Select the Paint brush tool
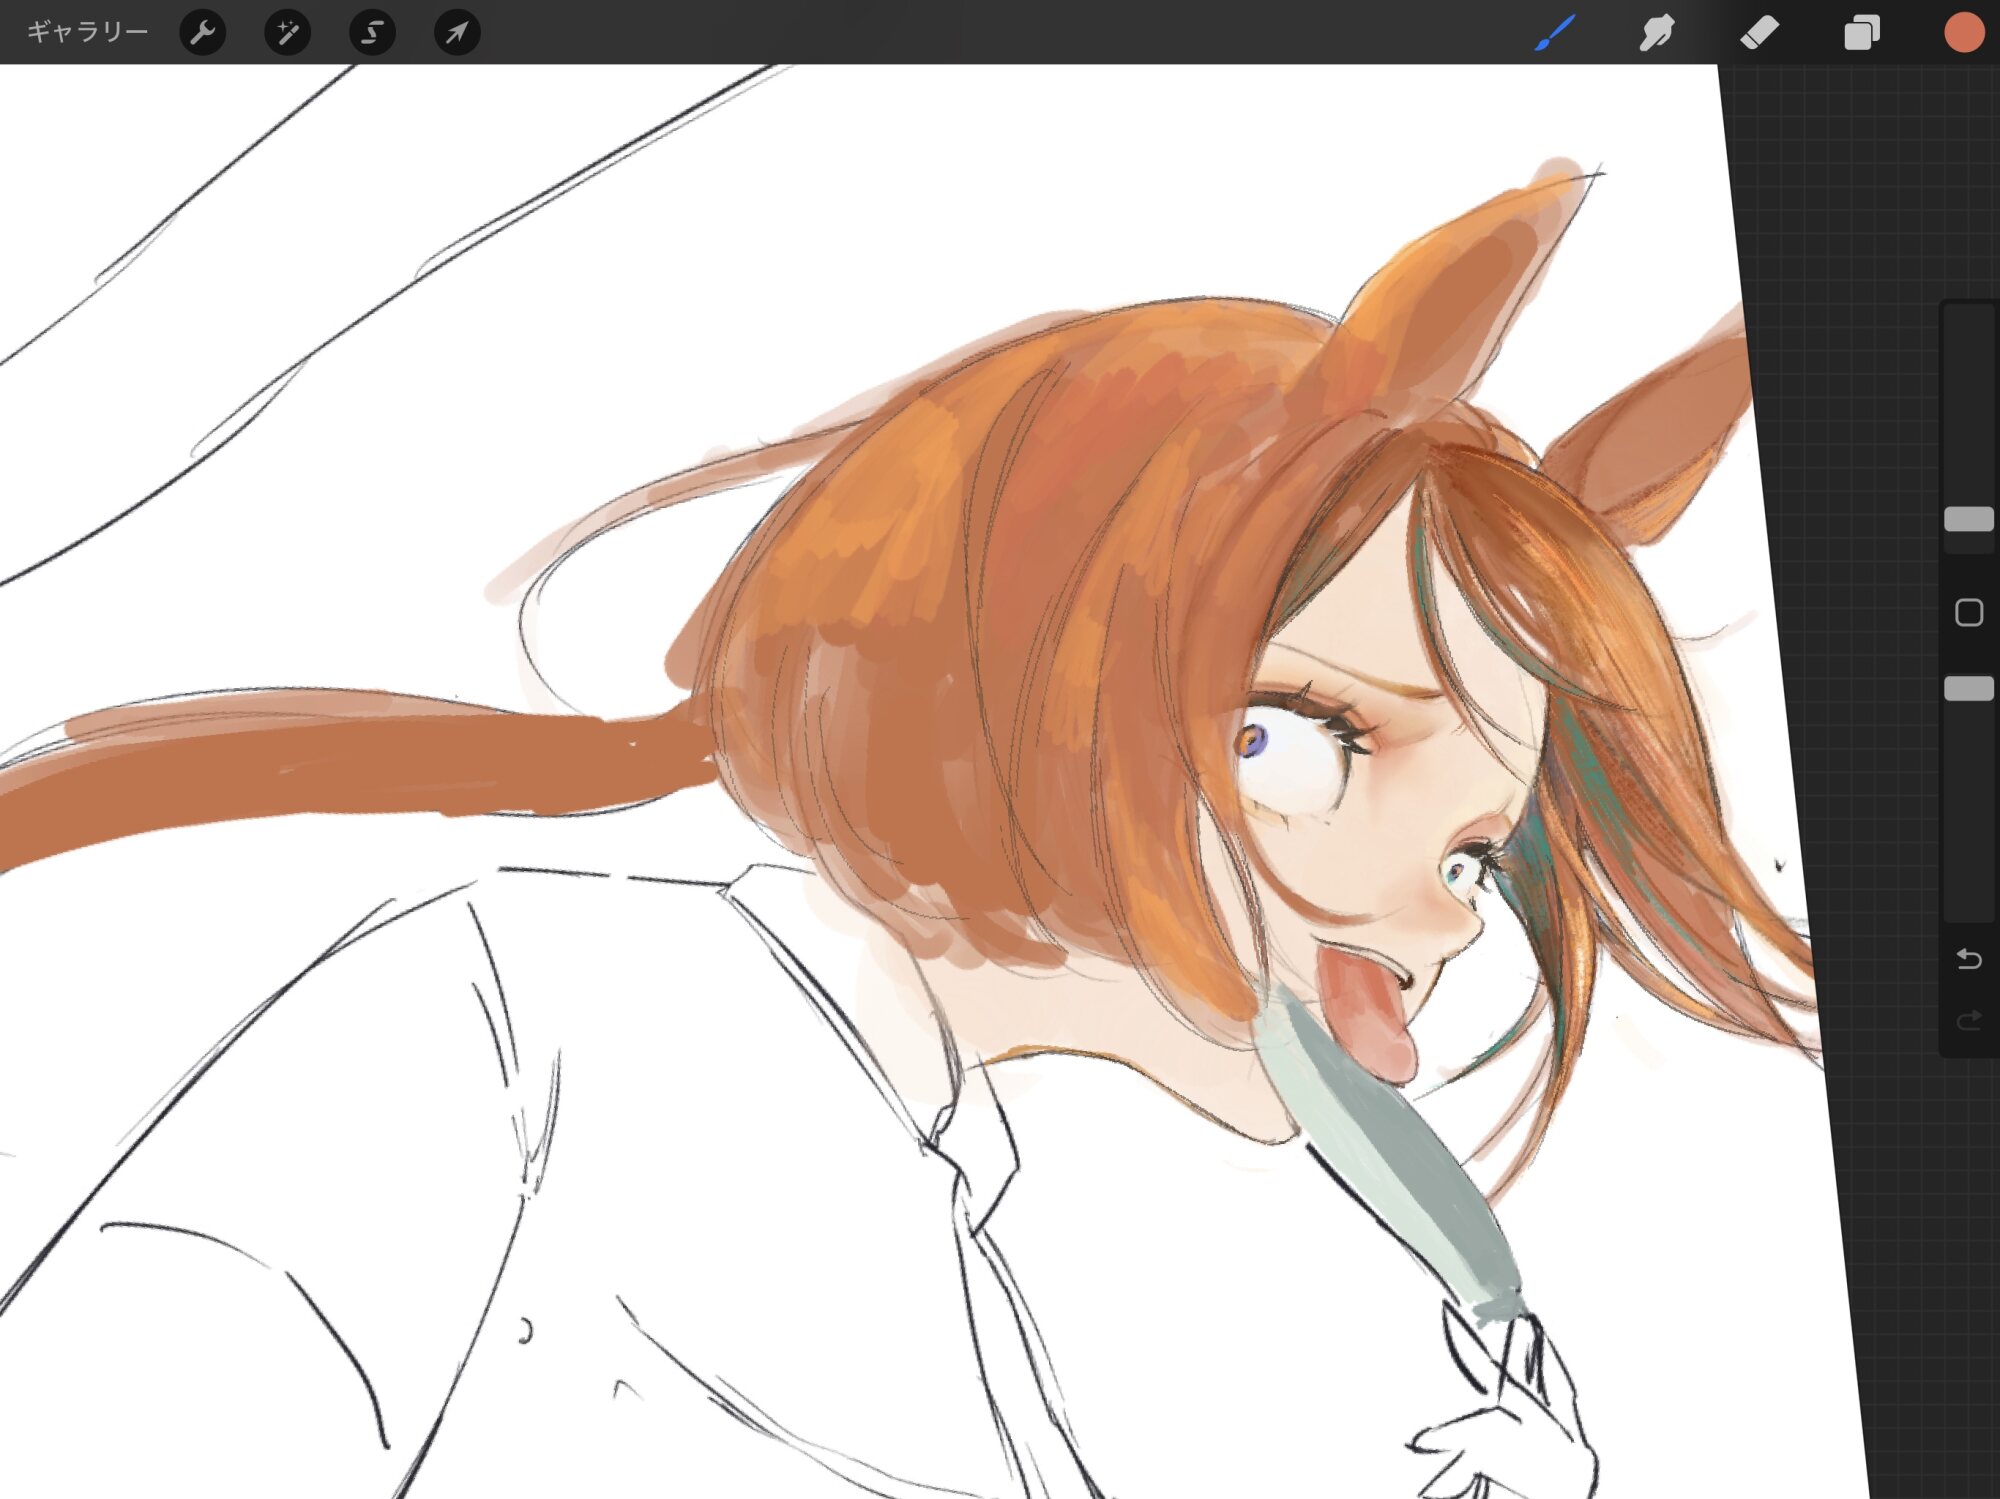This screenshot has height=1499, width=2000. pyautogui.click(x=1555, y=33)
